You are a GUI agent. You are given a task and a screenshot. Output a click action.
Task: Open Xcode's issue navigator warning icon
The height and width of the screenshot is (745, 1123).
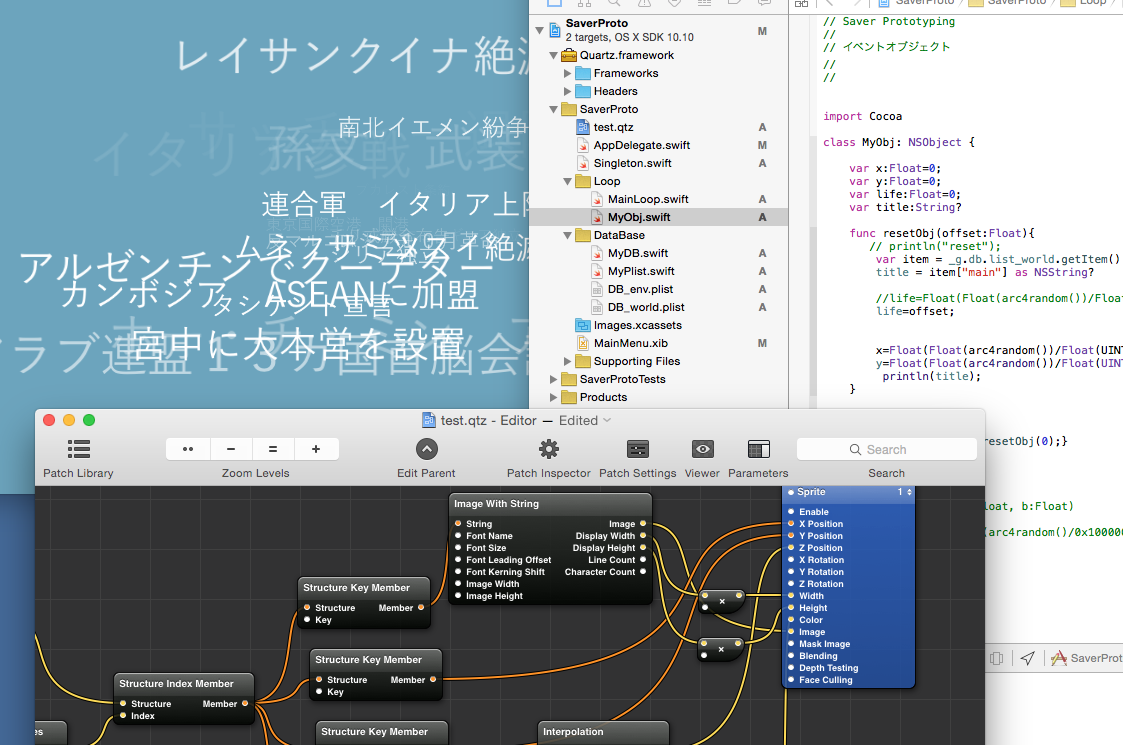tap(646, 4)
